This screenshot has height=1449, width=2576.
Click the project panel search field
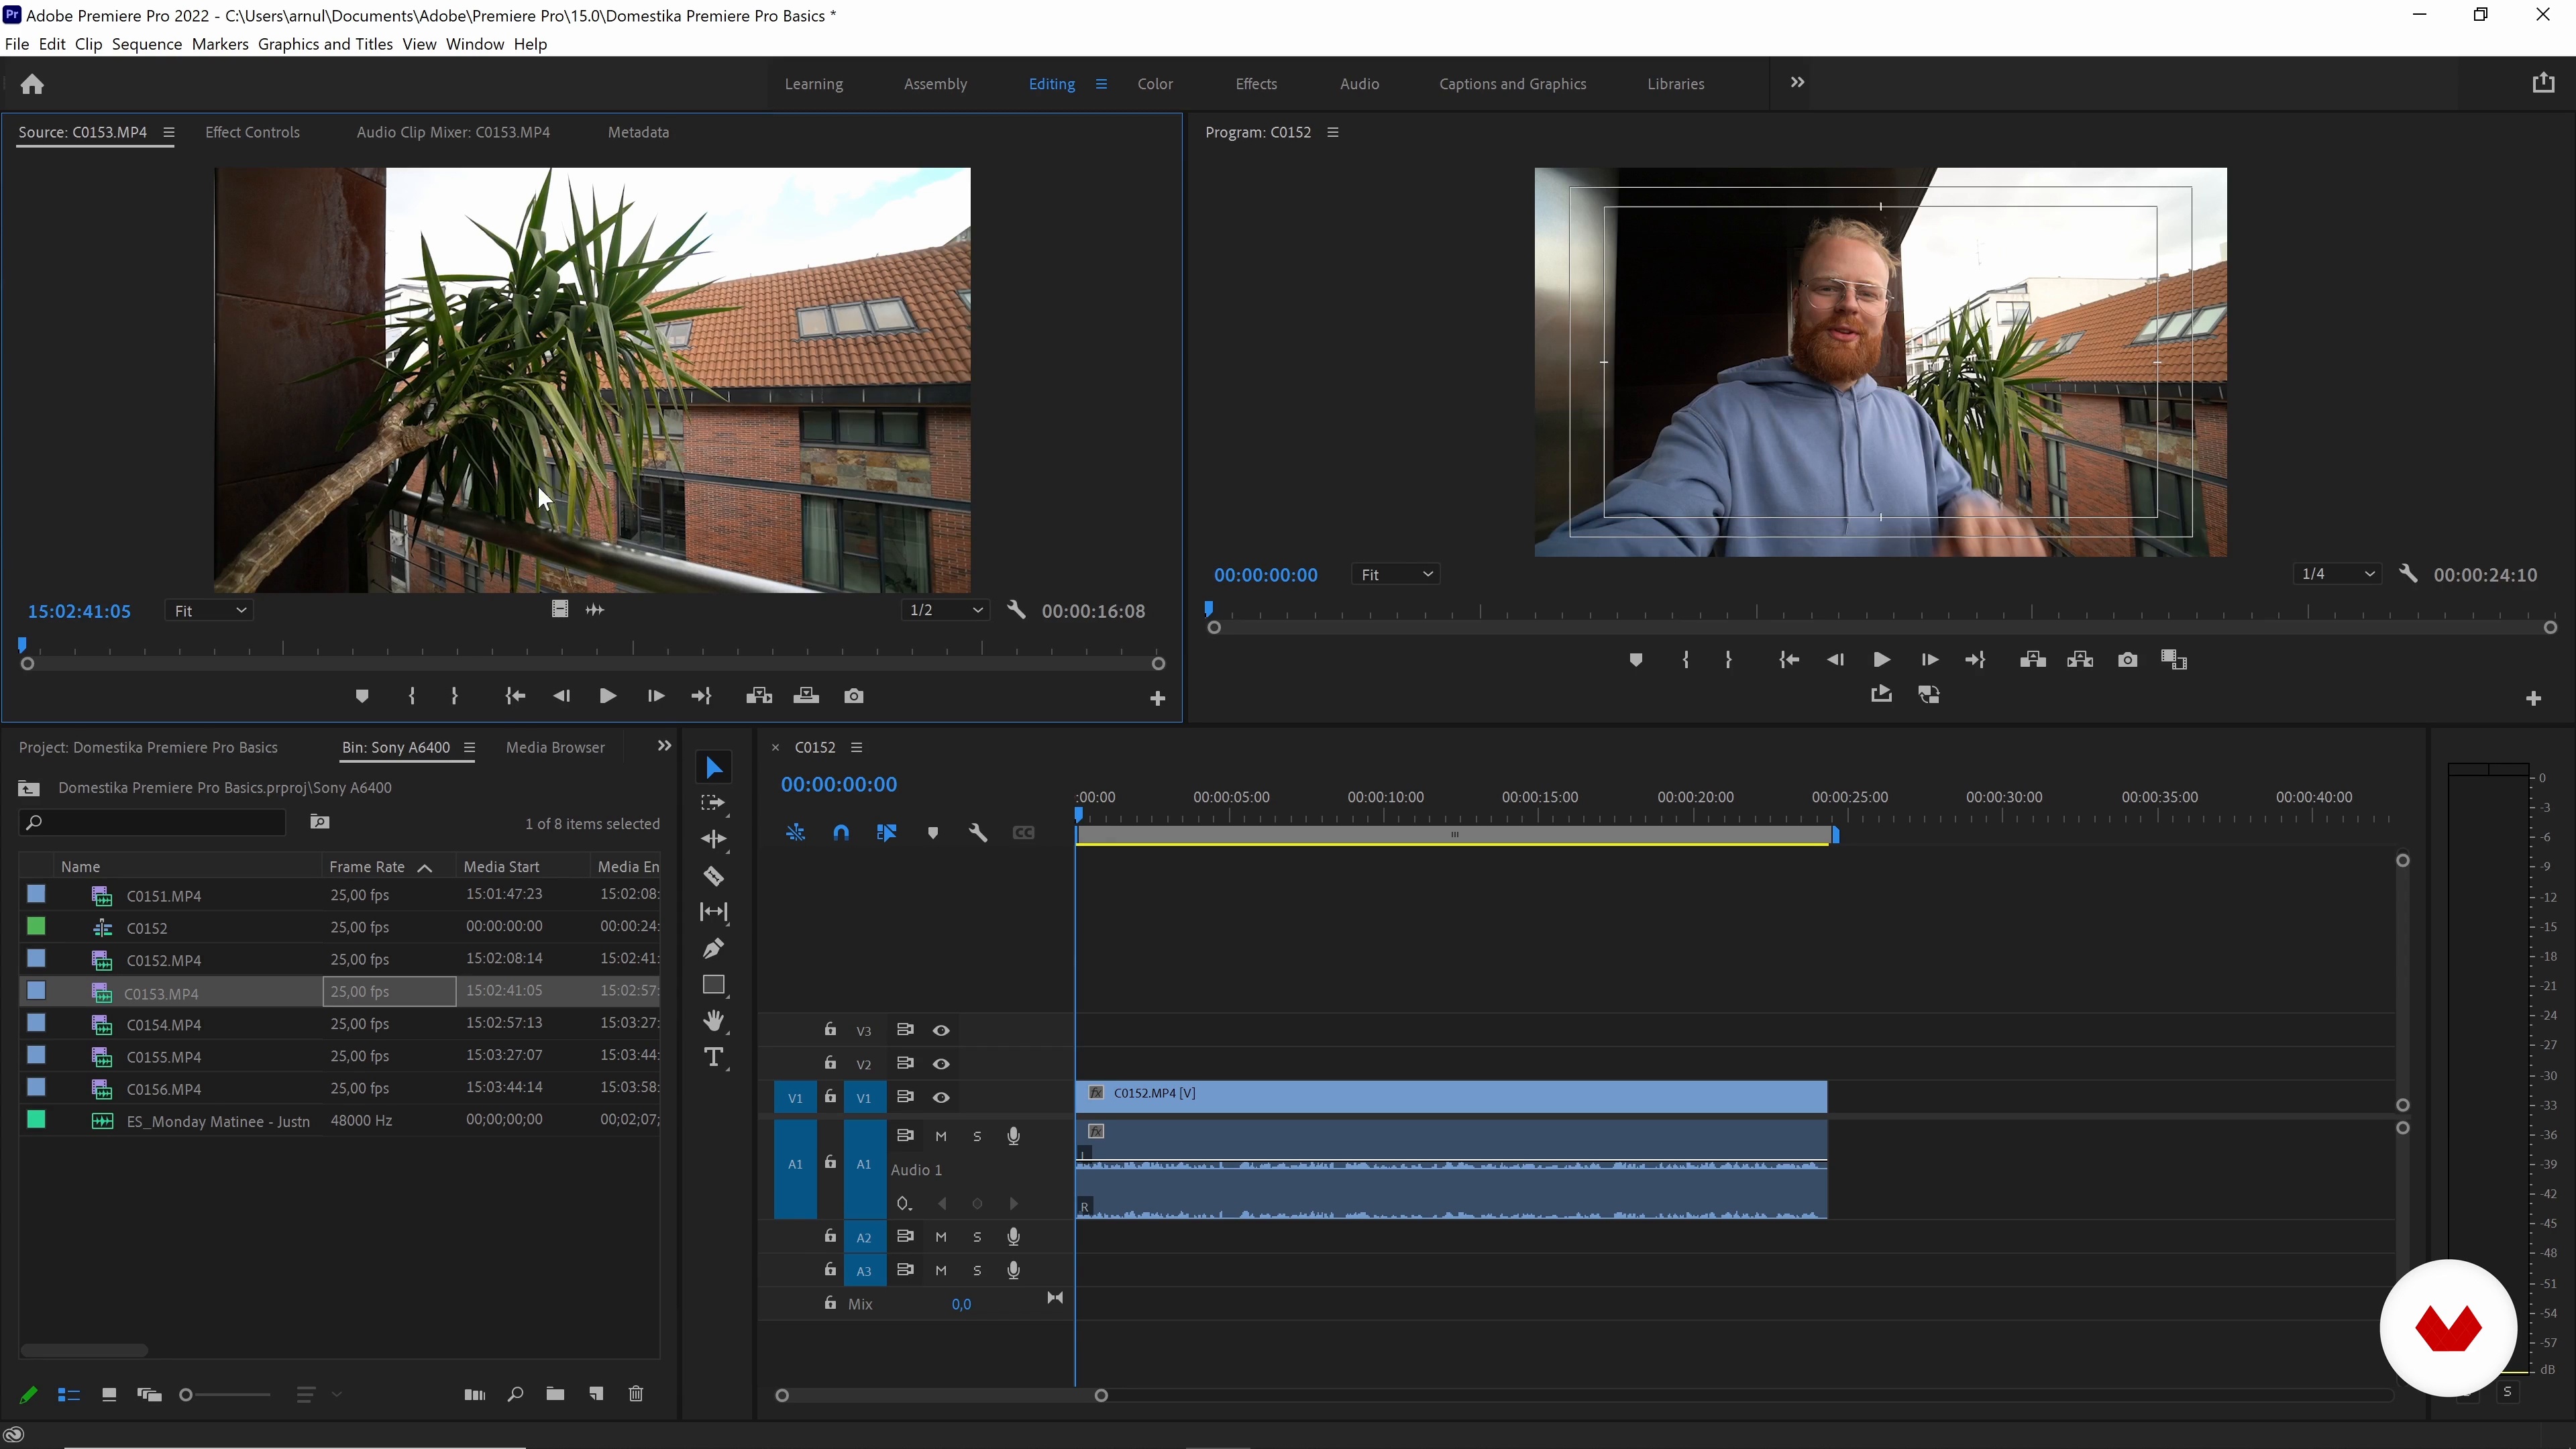pyautogui.click(x=152, y=822)
